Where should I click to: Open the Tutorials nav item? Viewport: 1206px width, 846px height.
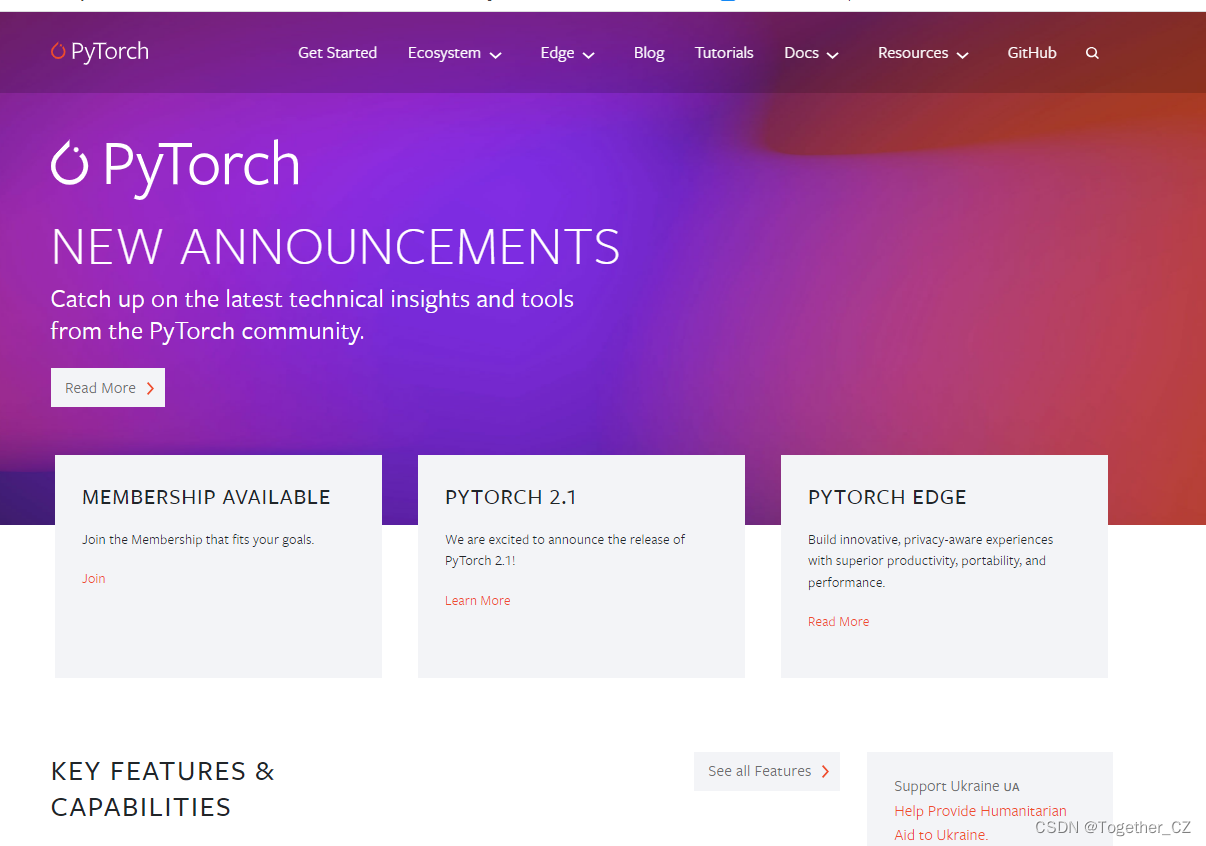click(724, 53)
